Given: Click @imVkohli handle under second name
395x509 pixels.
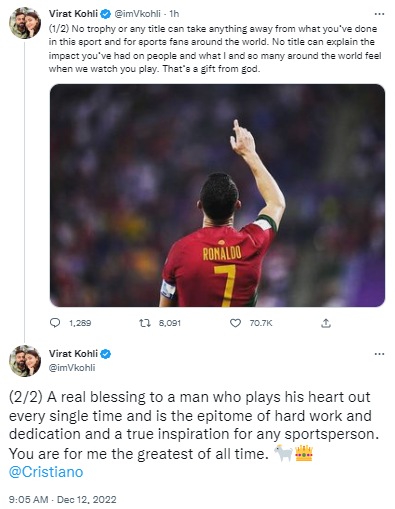Looking at the screenshot, I should click(72, 368).
